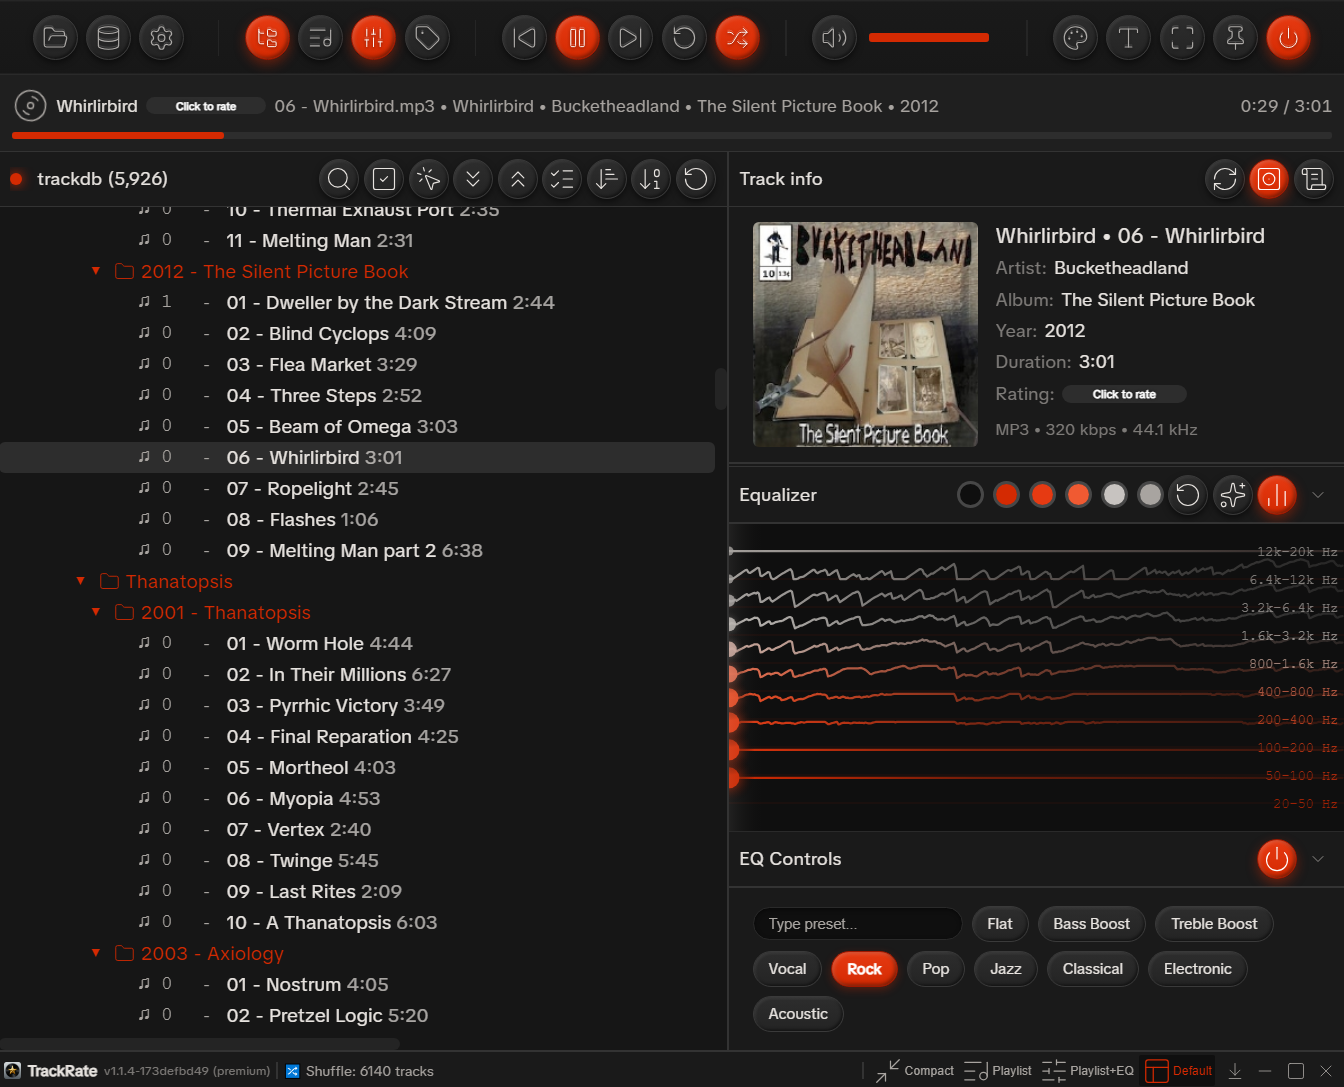Click the font text icon
The image size is (1344, 1087).
[x=1128, y=38]
